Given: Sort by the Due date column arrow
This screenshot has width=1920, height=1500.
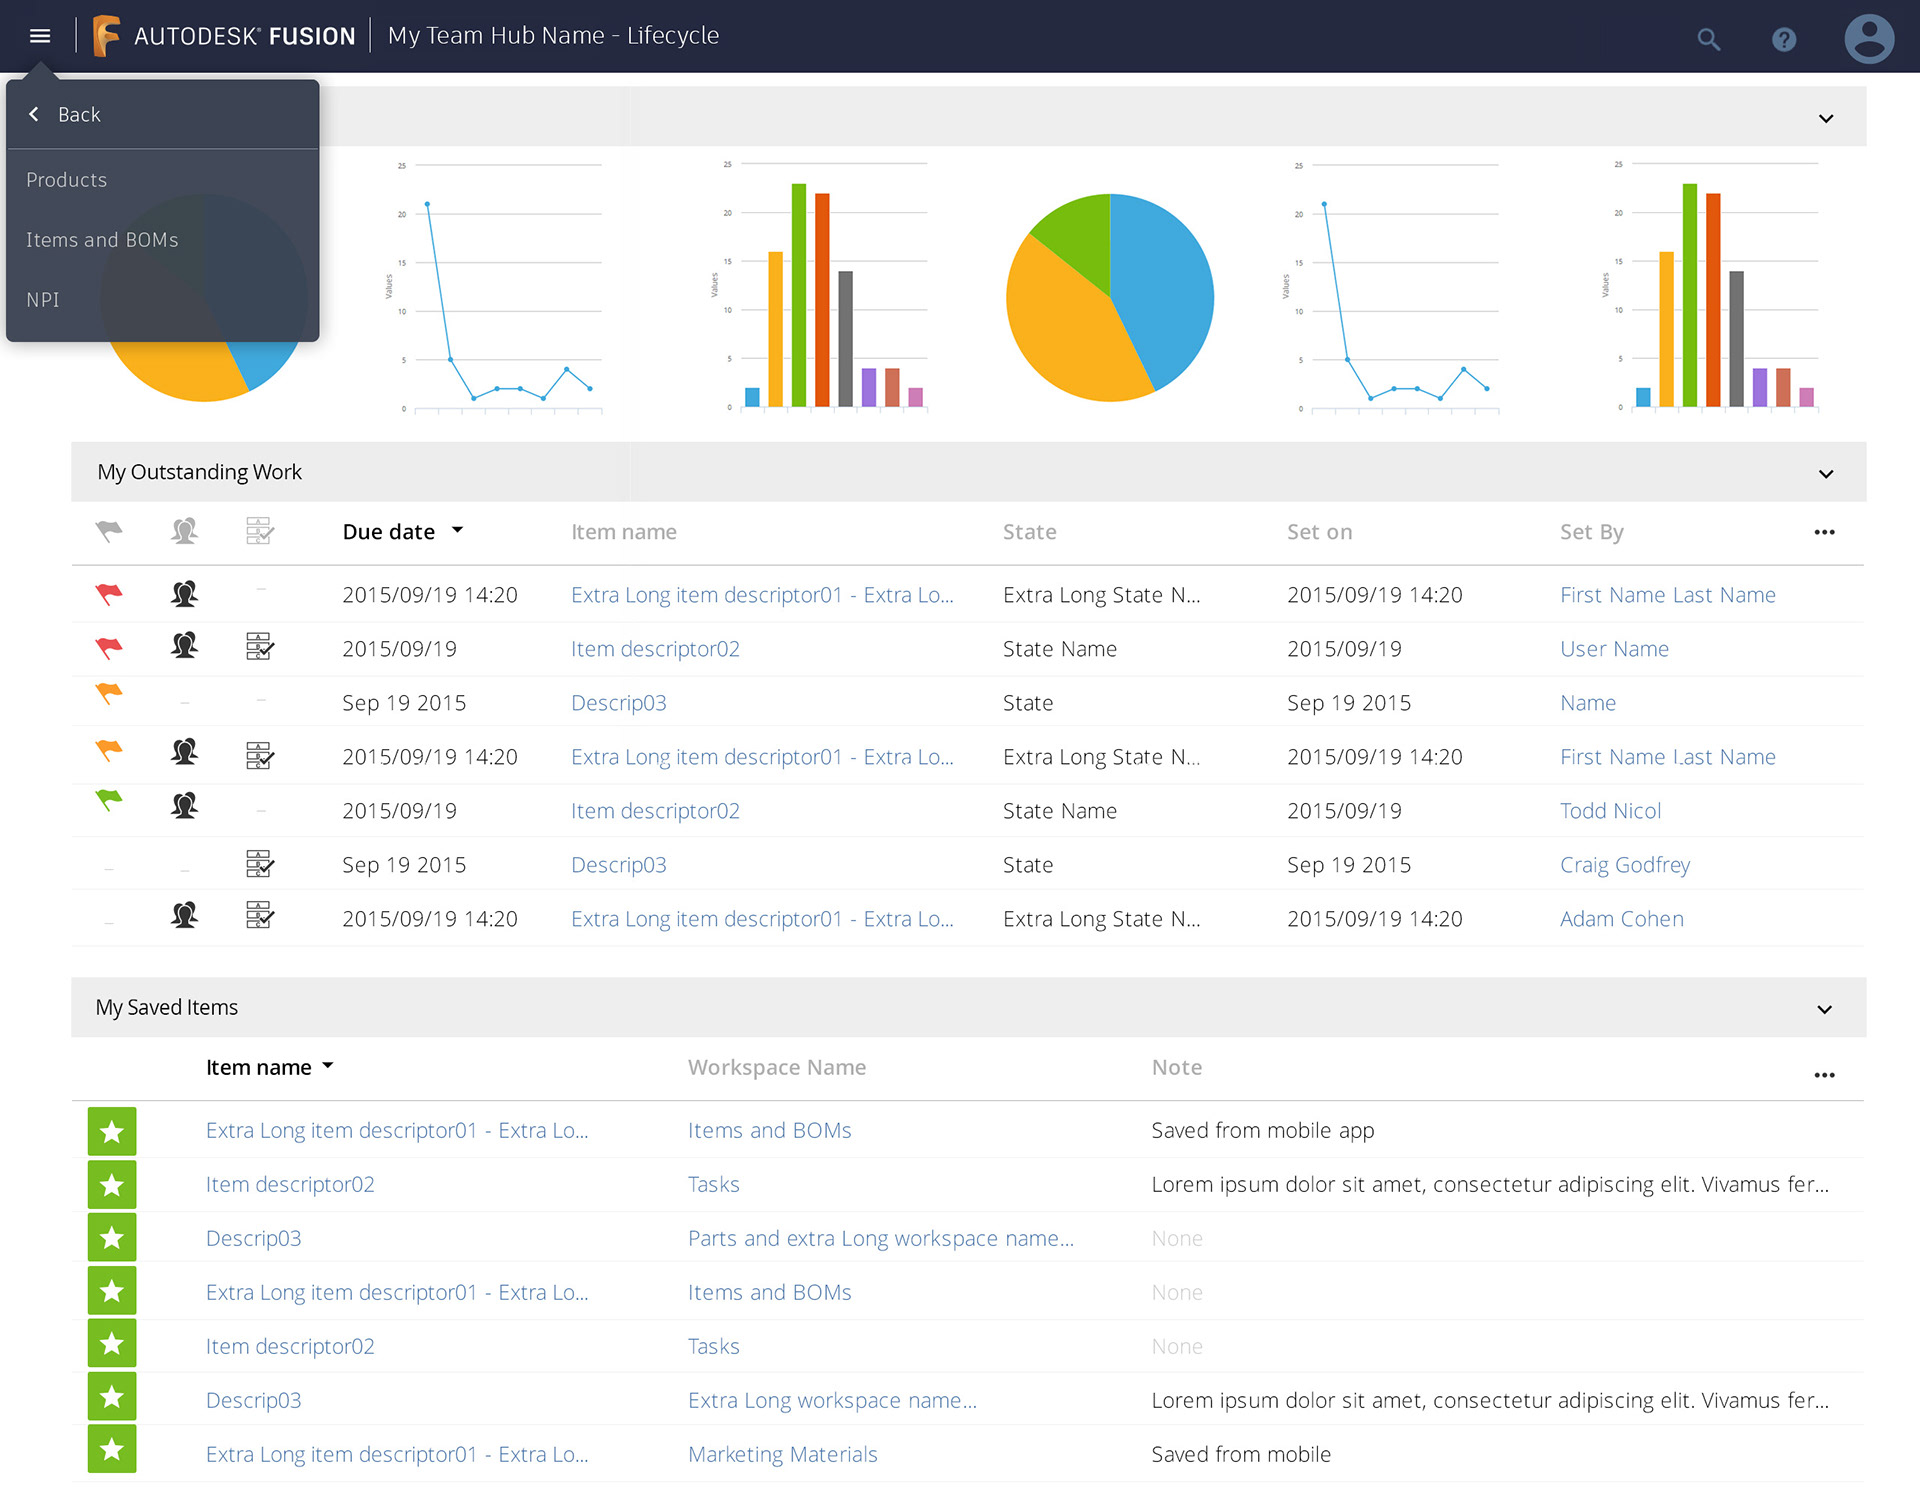Looking at the screenshot, I should point(458,530).
